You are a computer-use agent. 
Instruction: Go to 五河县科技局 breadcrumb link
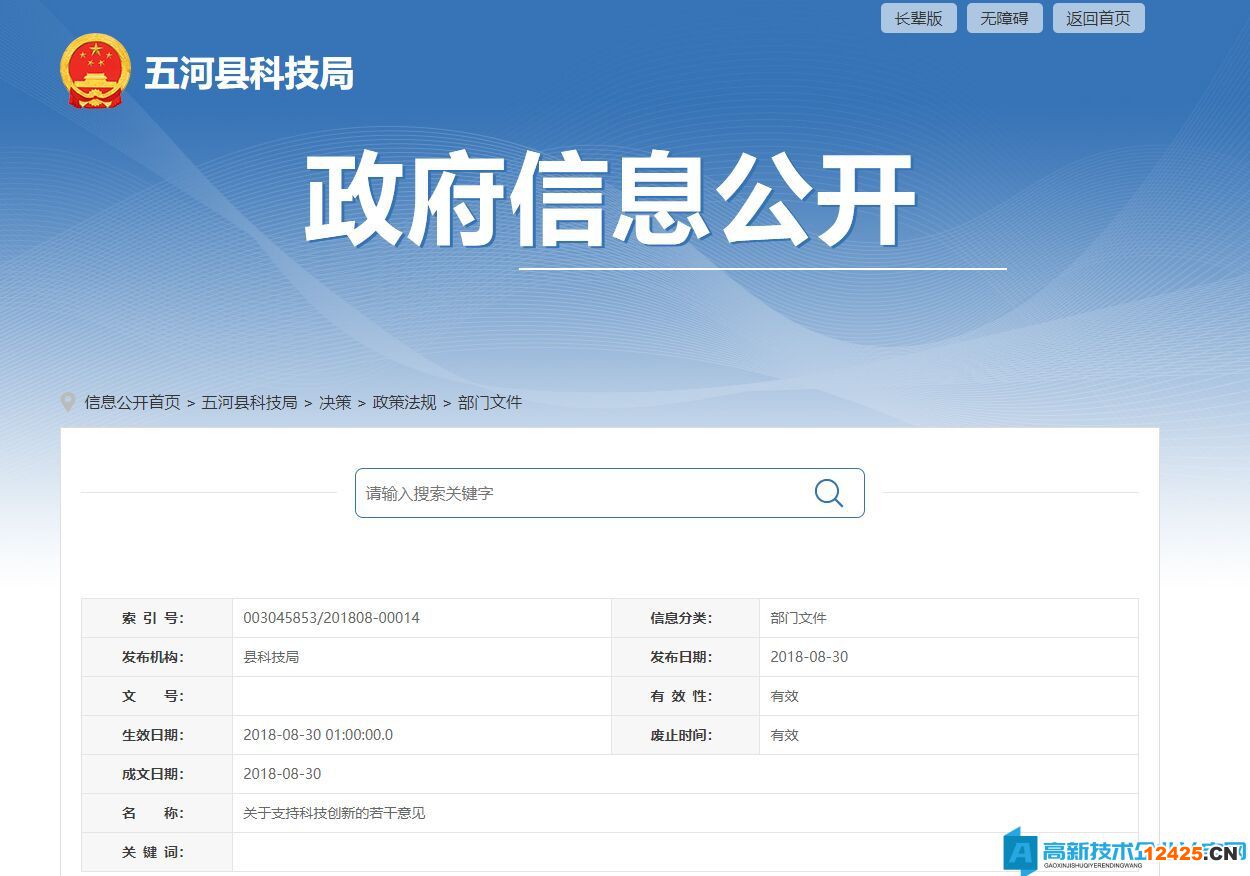click(249, 402)
